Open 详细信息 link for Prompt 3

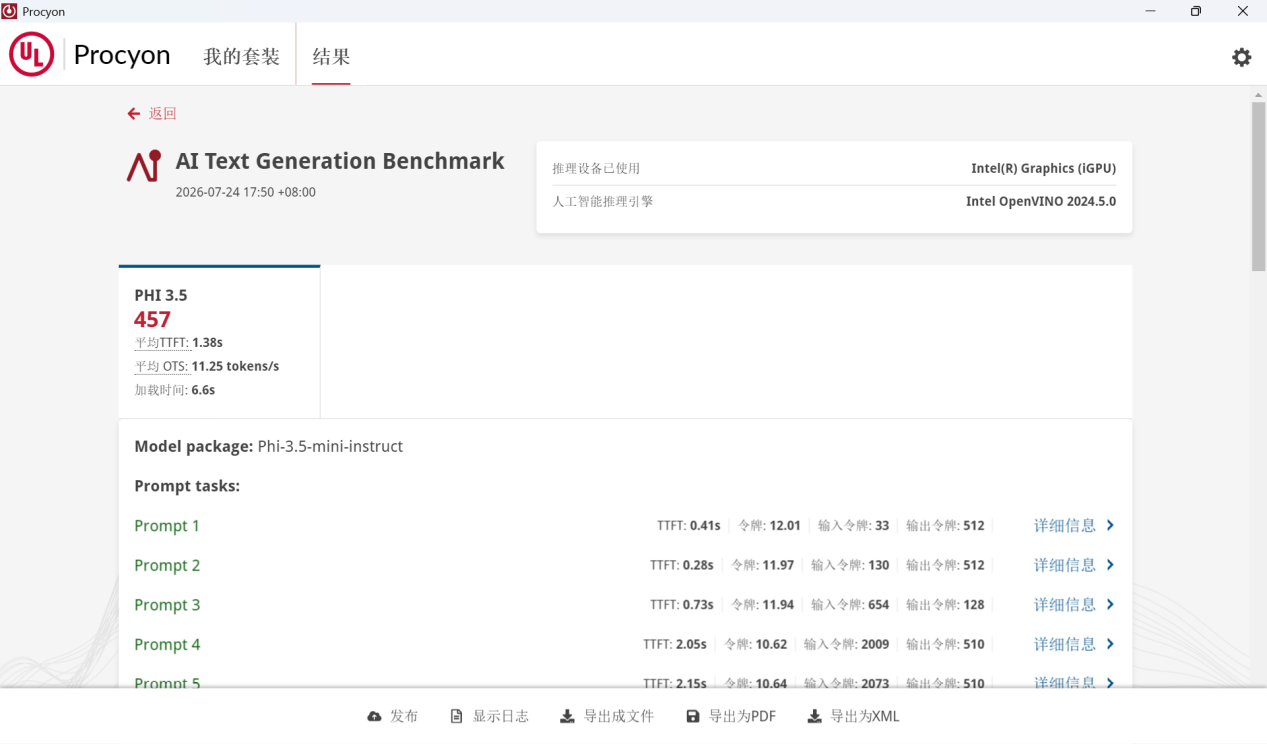1064,604
